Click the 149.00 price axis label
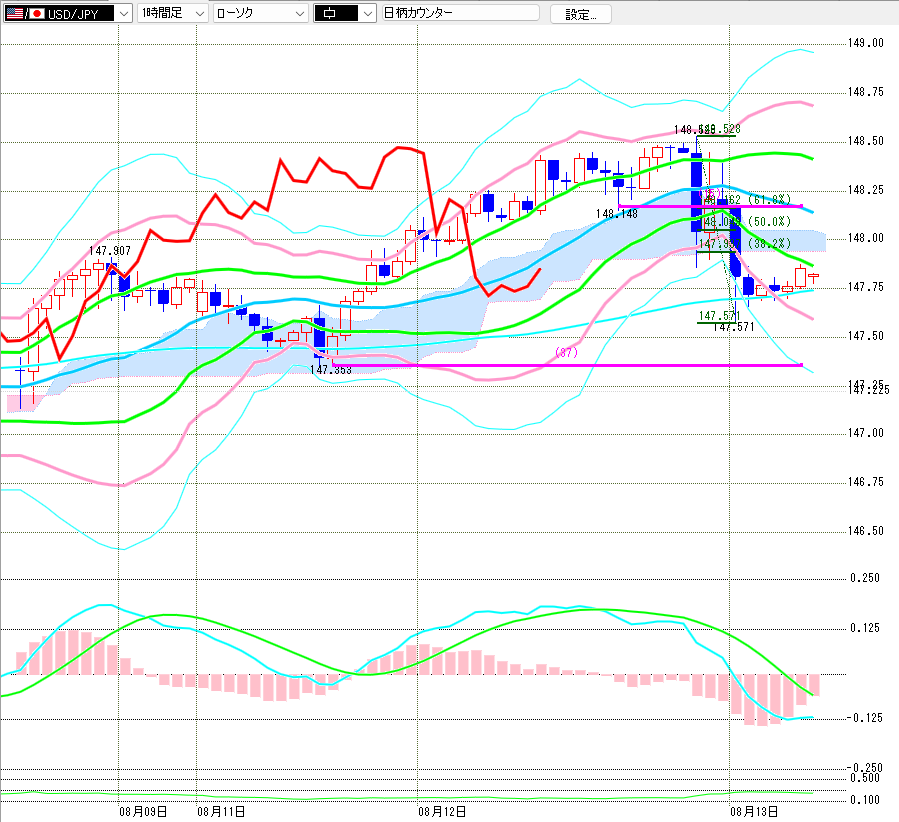The height and width of the screenshot is (822, 899). (866, 43)
